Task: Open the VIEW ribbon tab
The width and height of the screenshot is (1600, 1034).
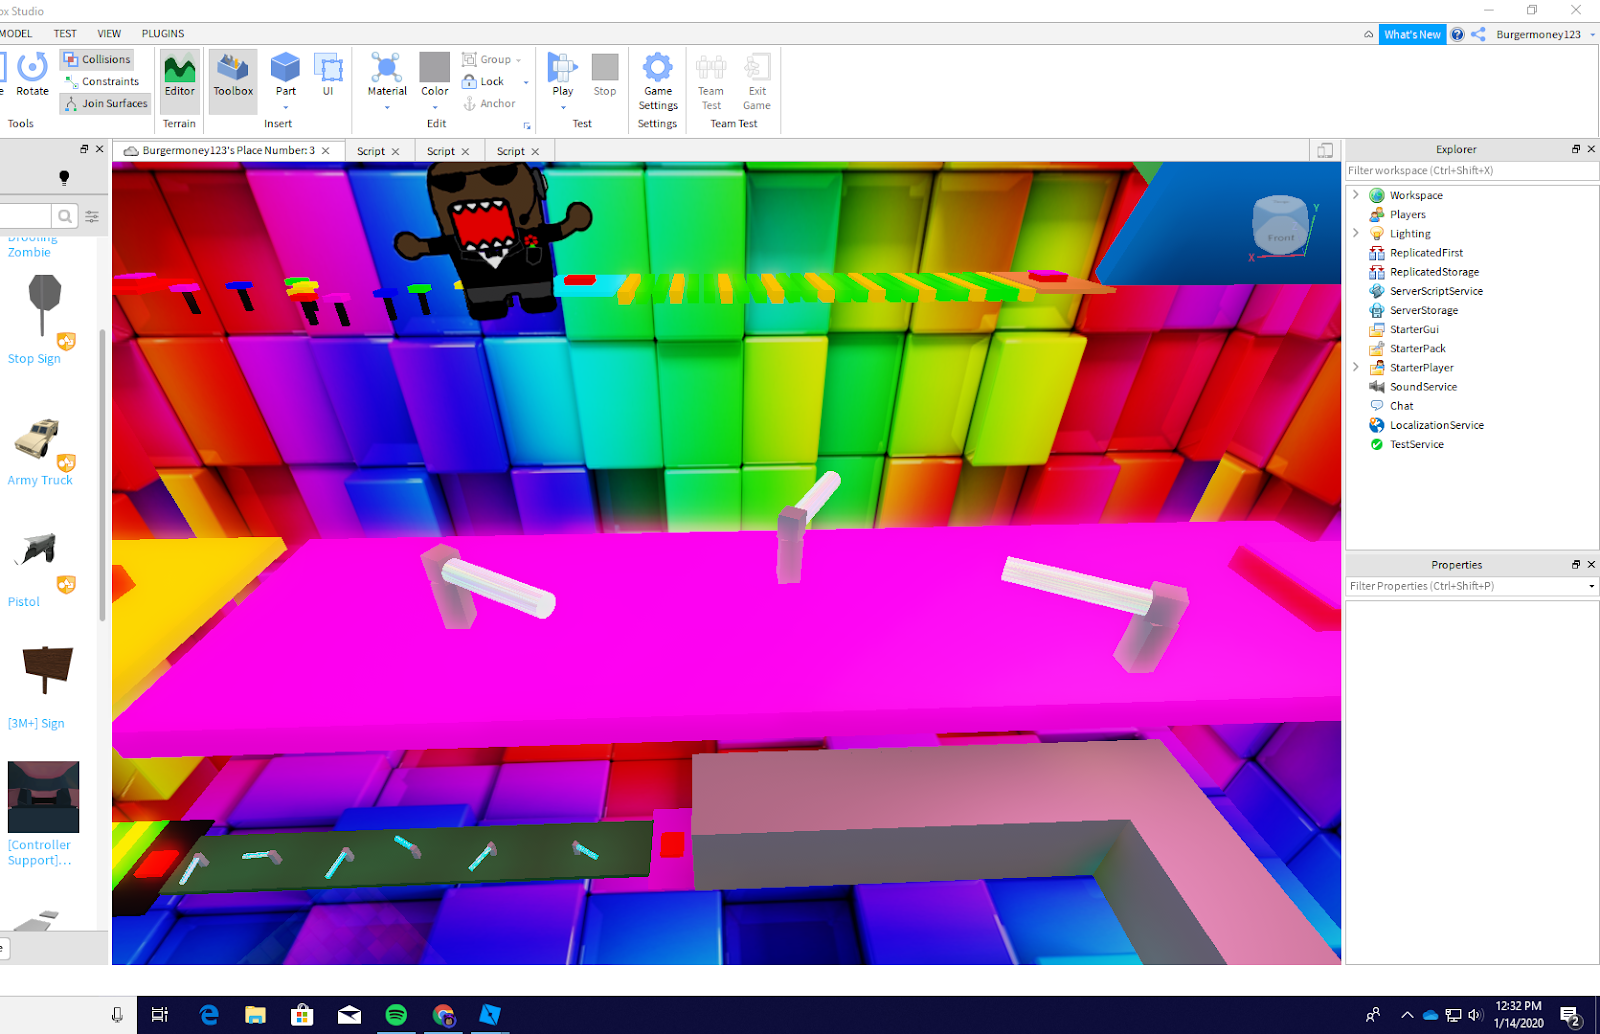Action: pos(109,34)
